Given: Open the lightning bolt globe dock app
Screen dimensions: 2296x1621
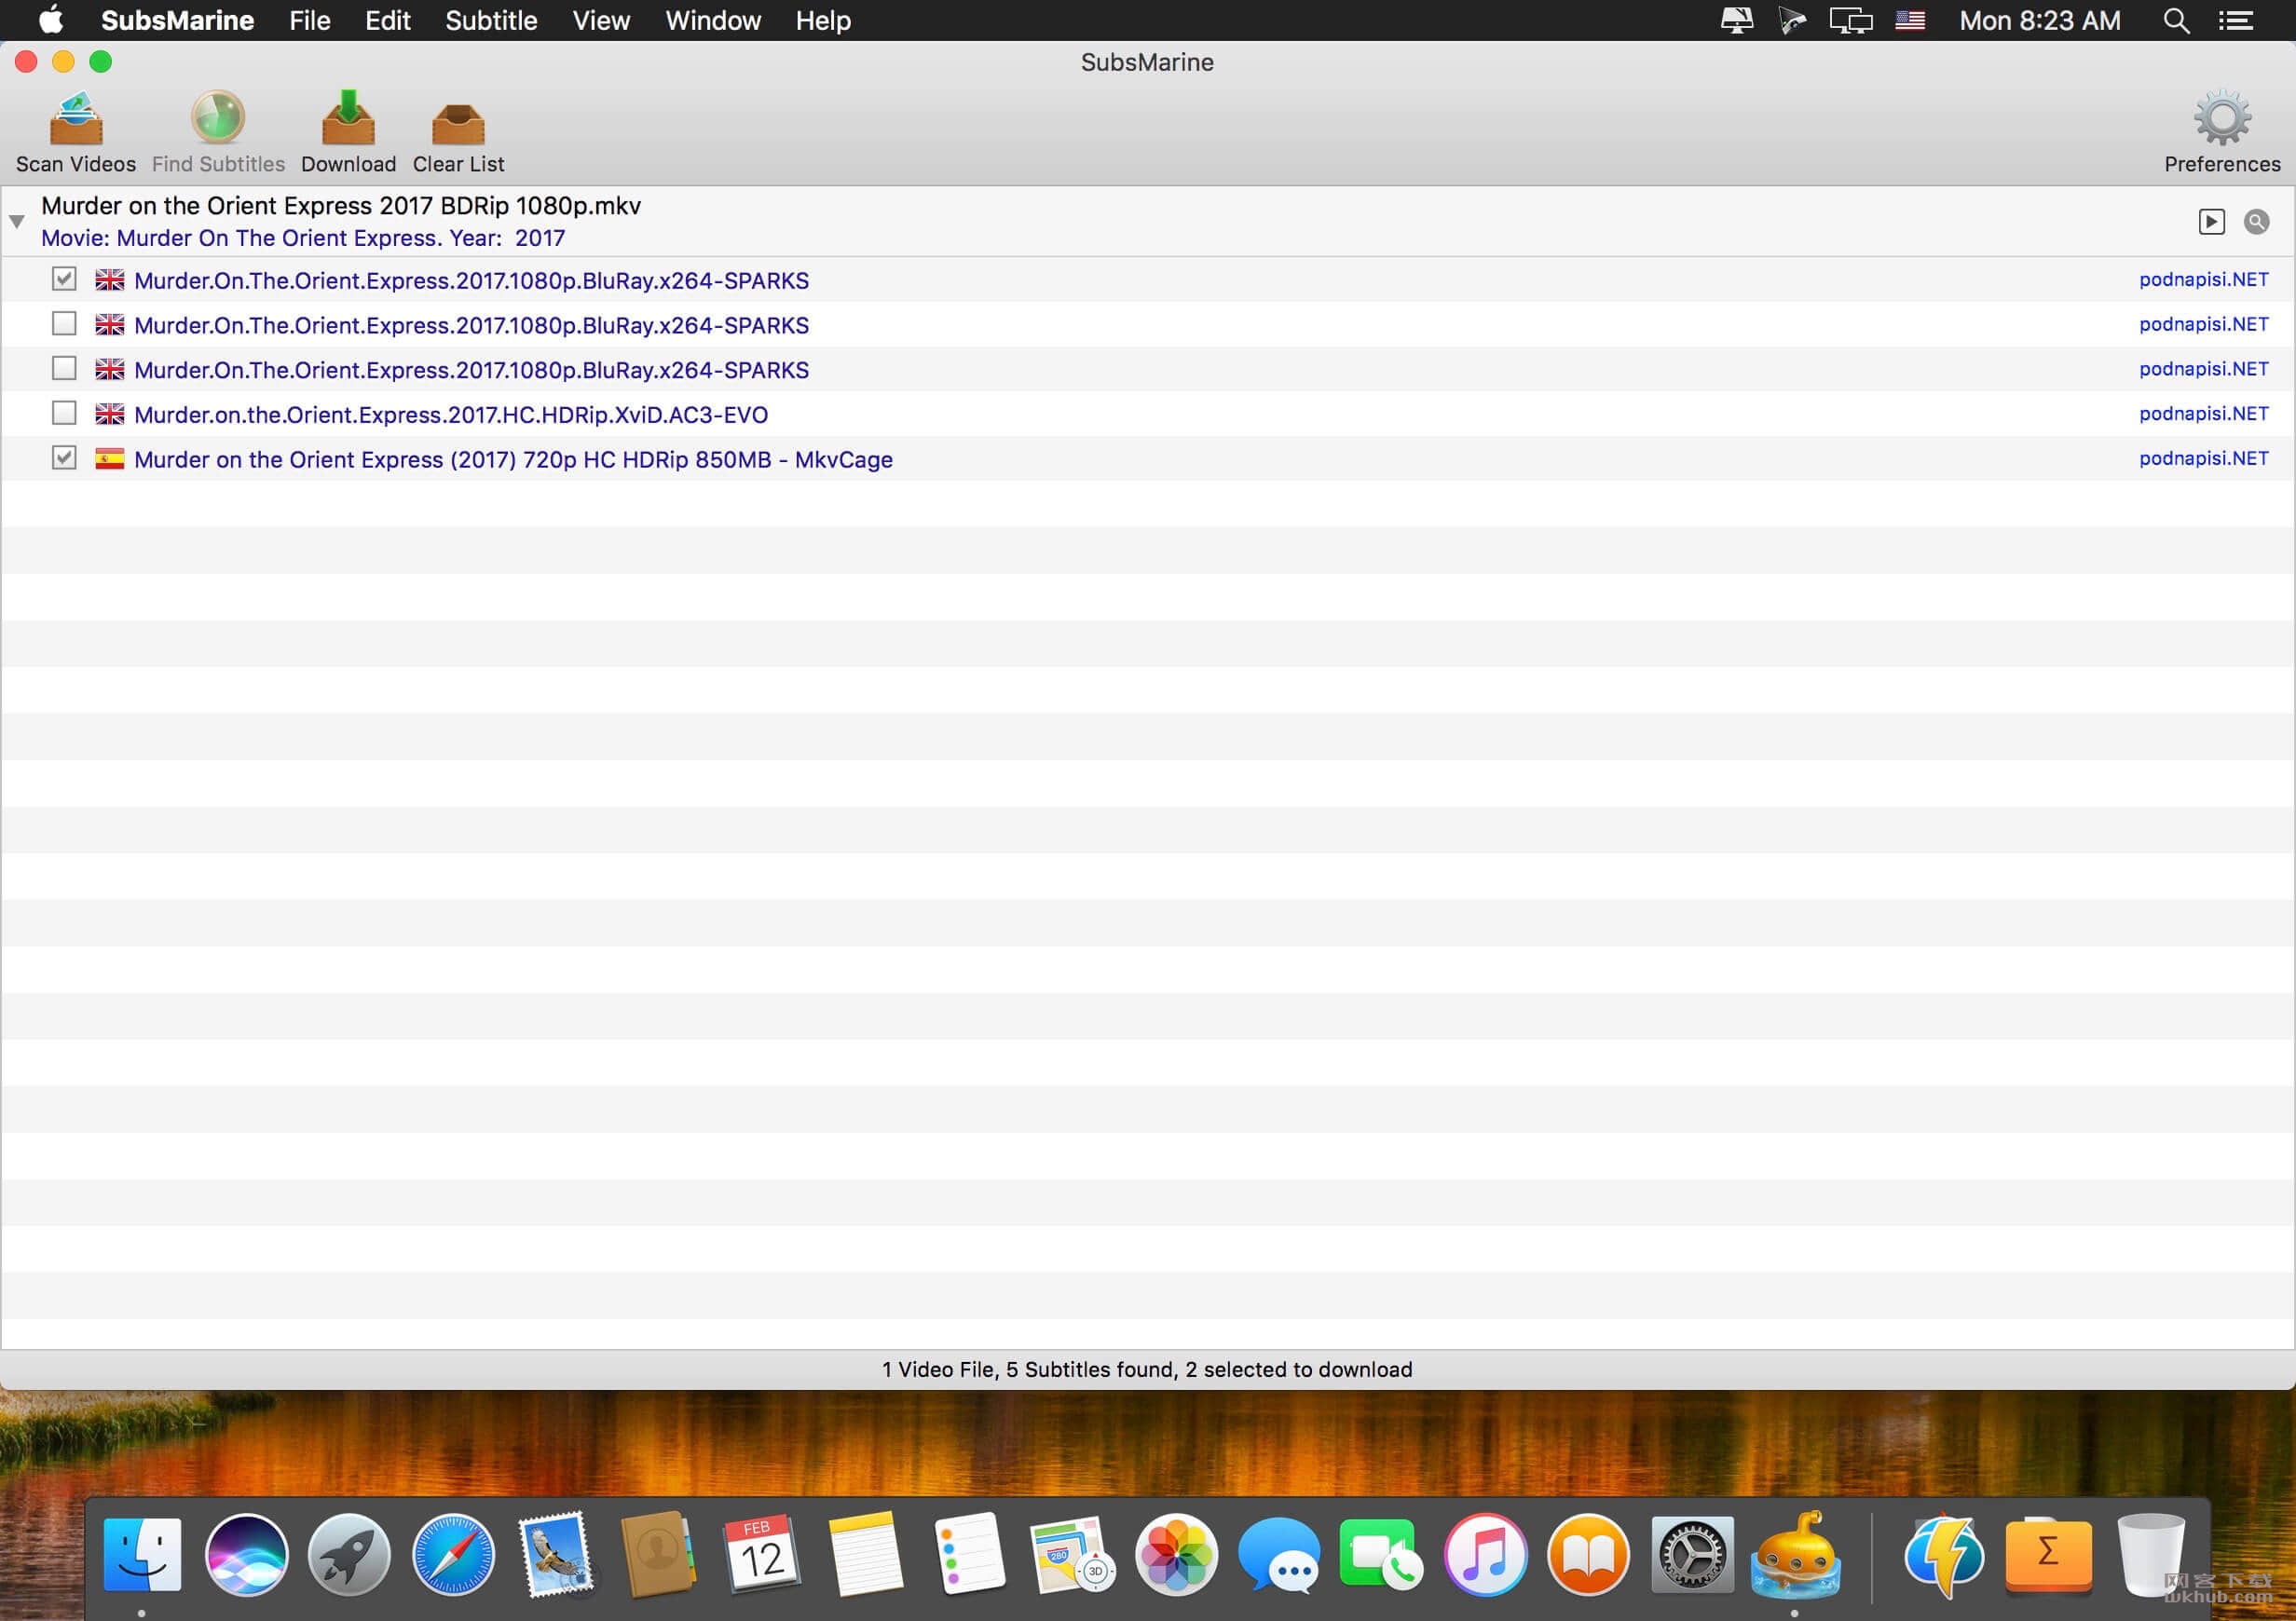Looking at the screenshot, I should pyautogui.click(x=1944, y=1555).
